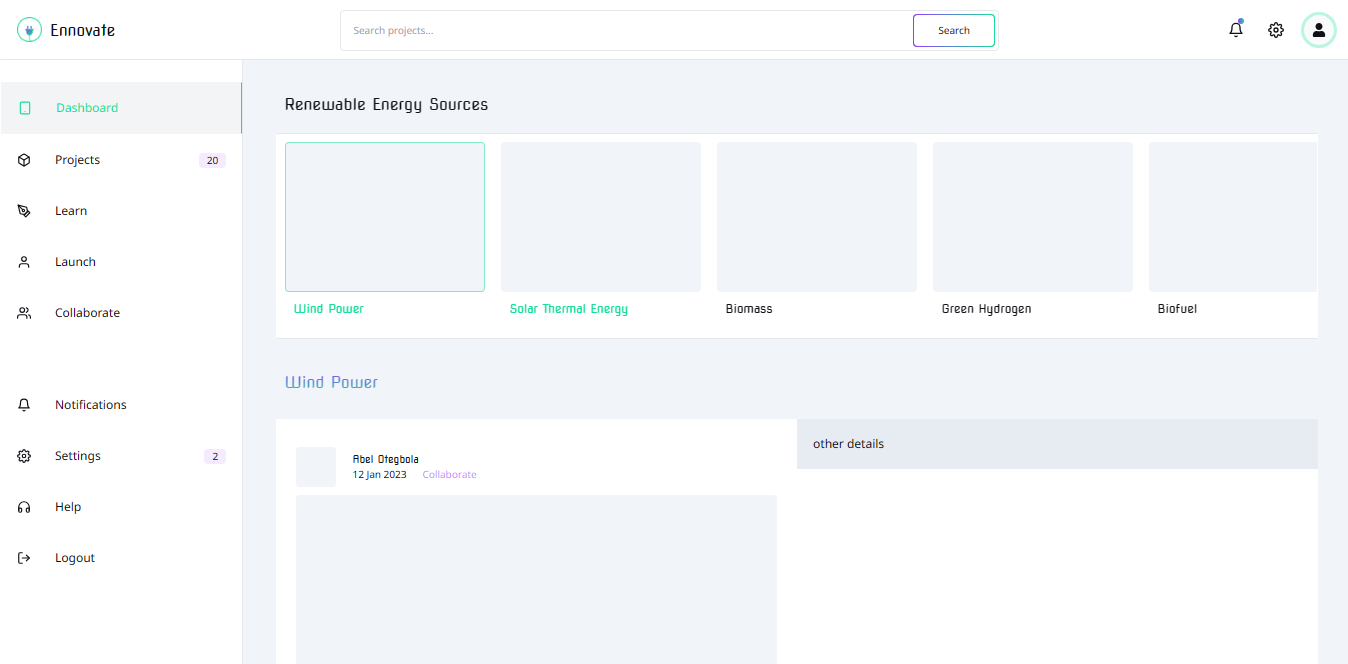Click the Help headphones icon
Screen dimensions: 1348x664
(25, 507)
